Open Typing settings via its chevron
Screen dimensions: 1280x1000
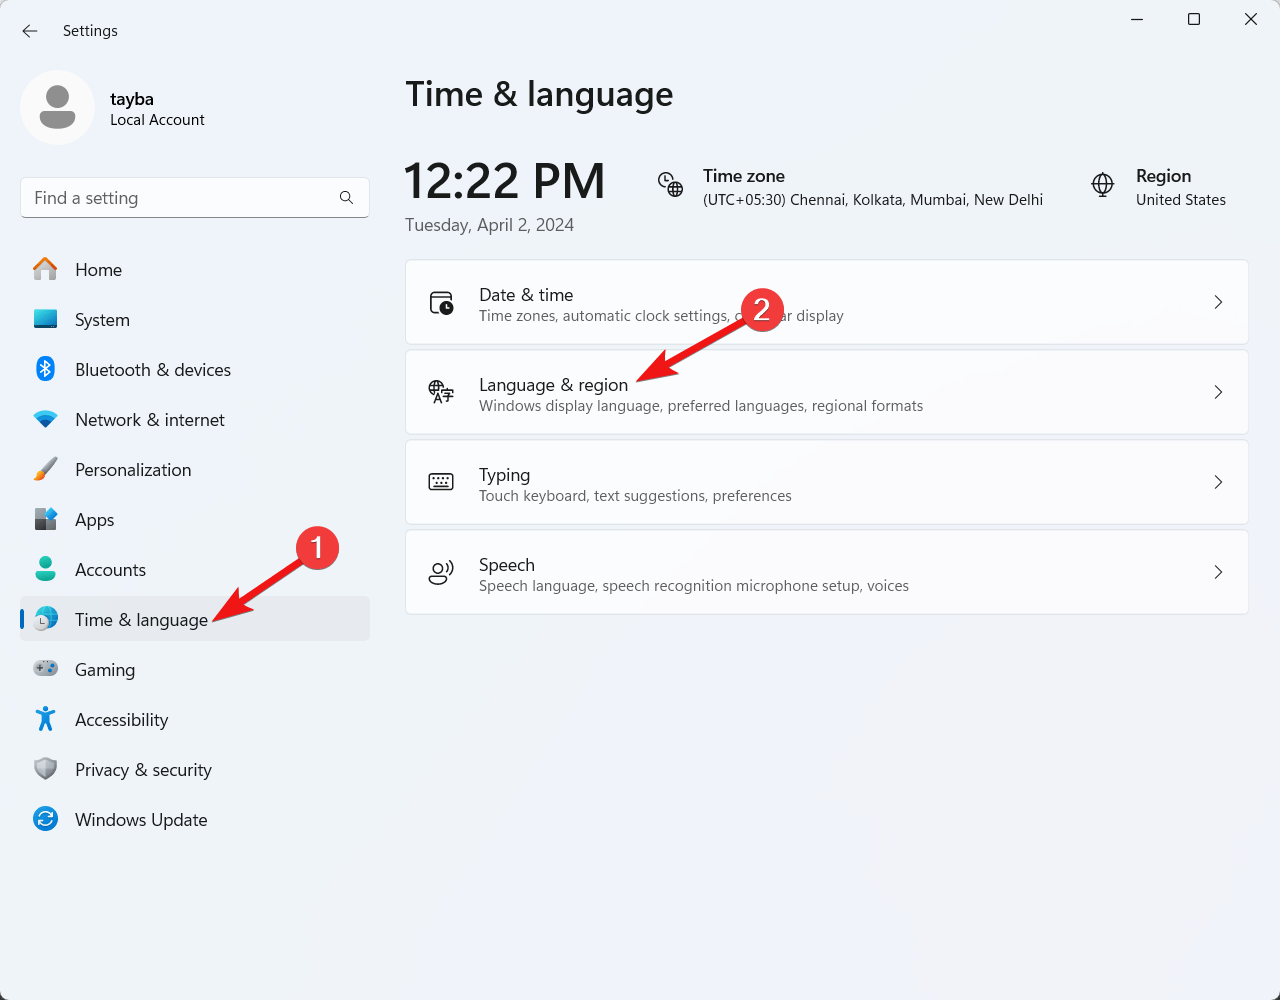pyautogui.click(x=1218, y=482)
